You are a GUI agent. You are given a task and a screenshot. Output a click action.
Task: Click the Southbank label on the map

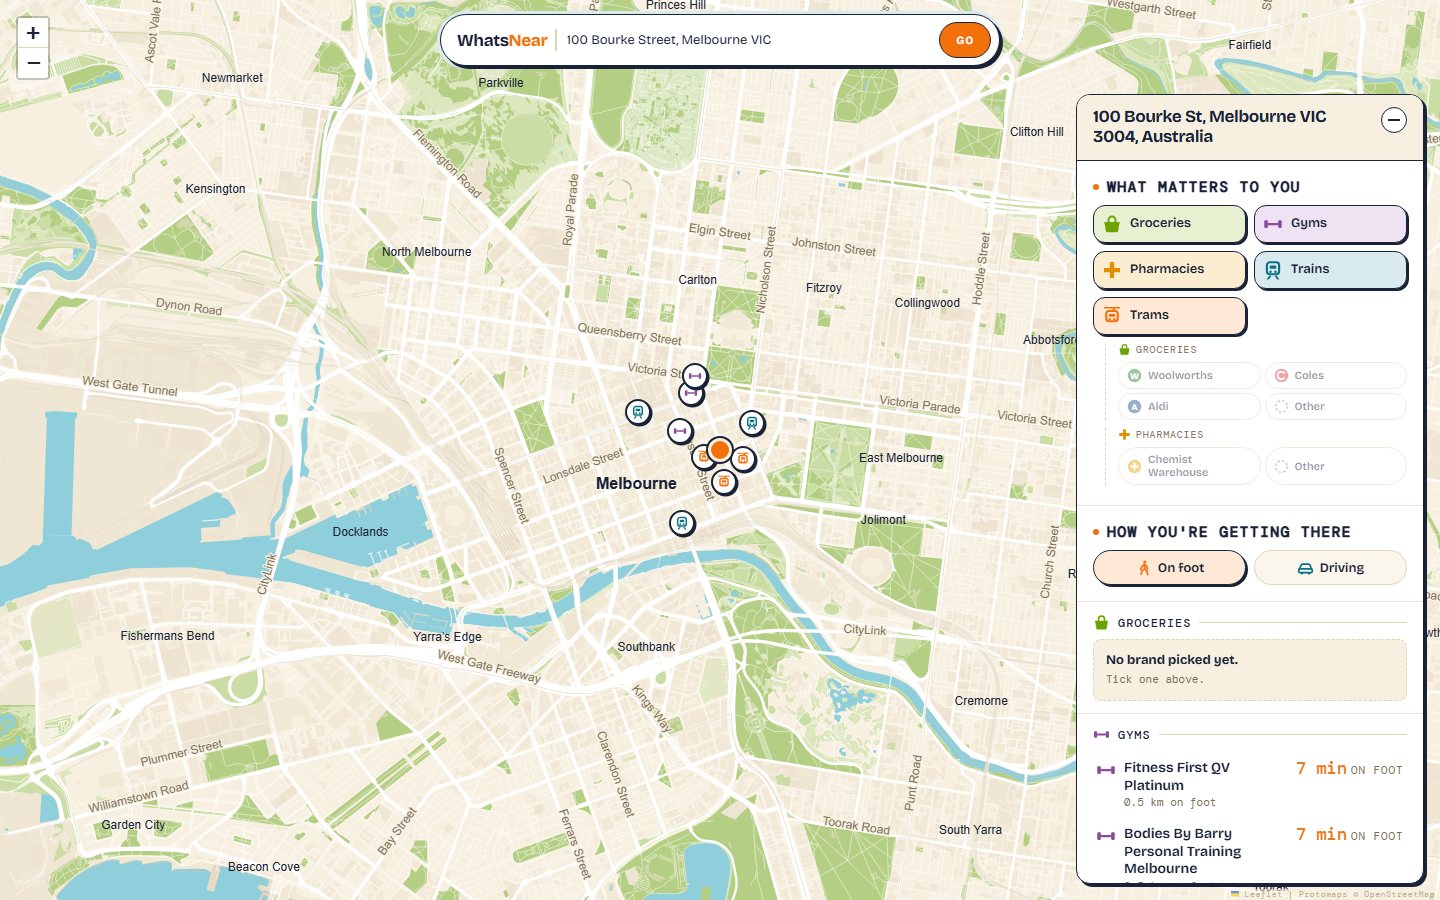click(x=646, y=647)
